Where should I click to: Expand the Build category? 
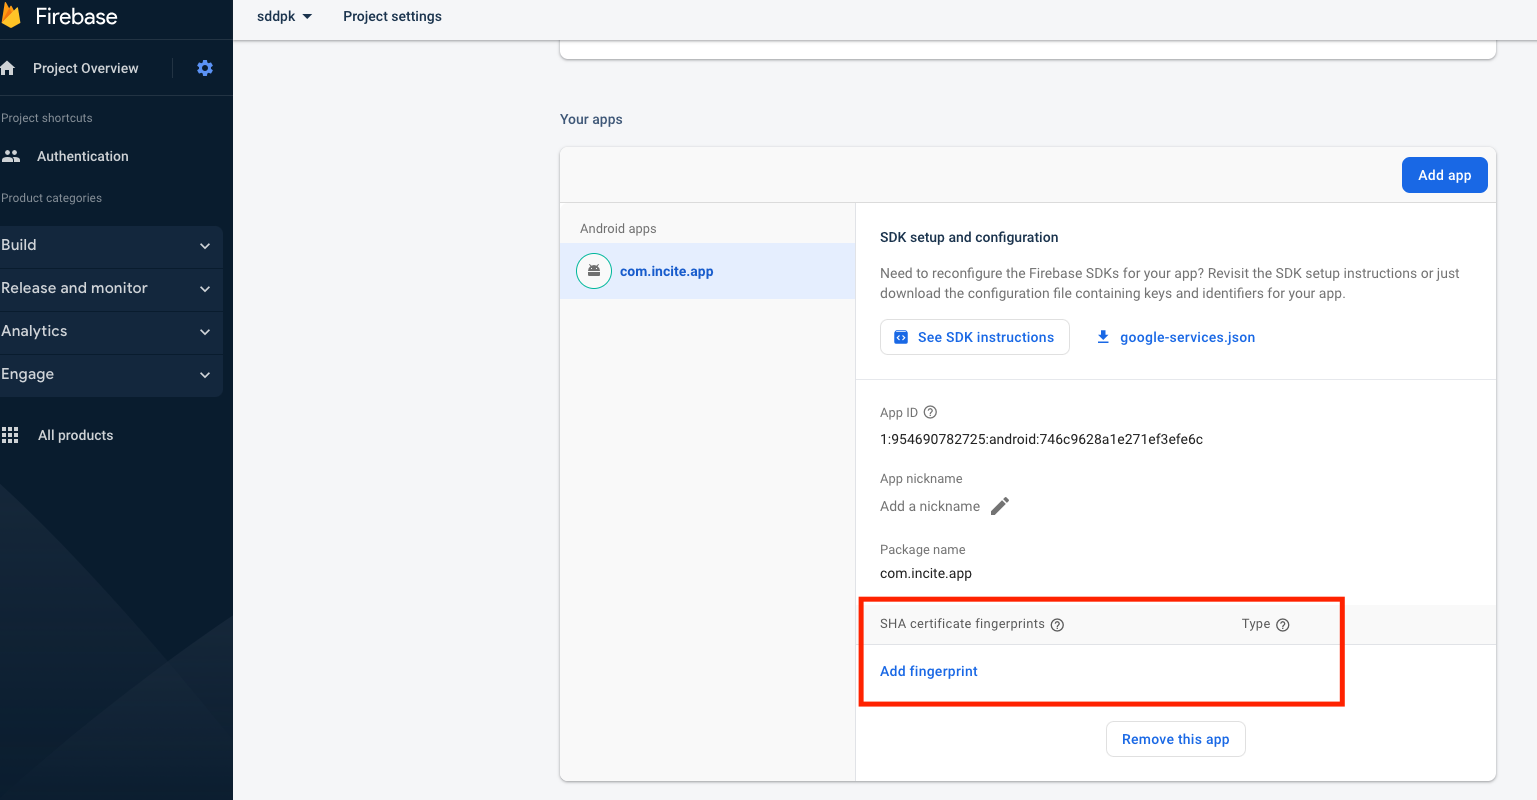pos(110,246)
